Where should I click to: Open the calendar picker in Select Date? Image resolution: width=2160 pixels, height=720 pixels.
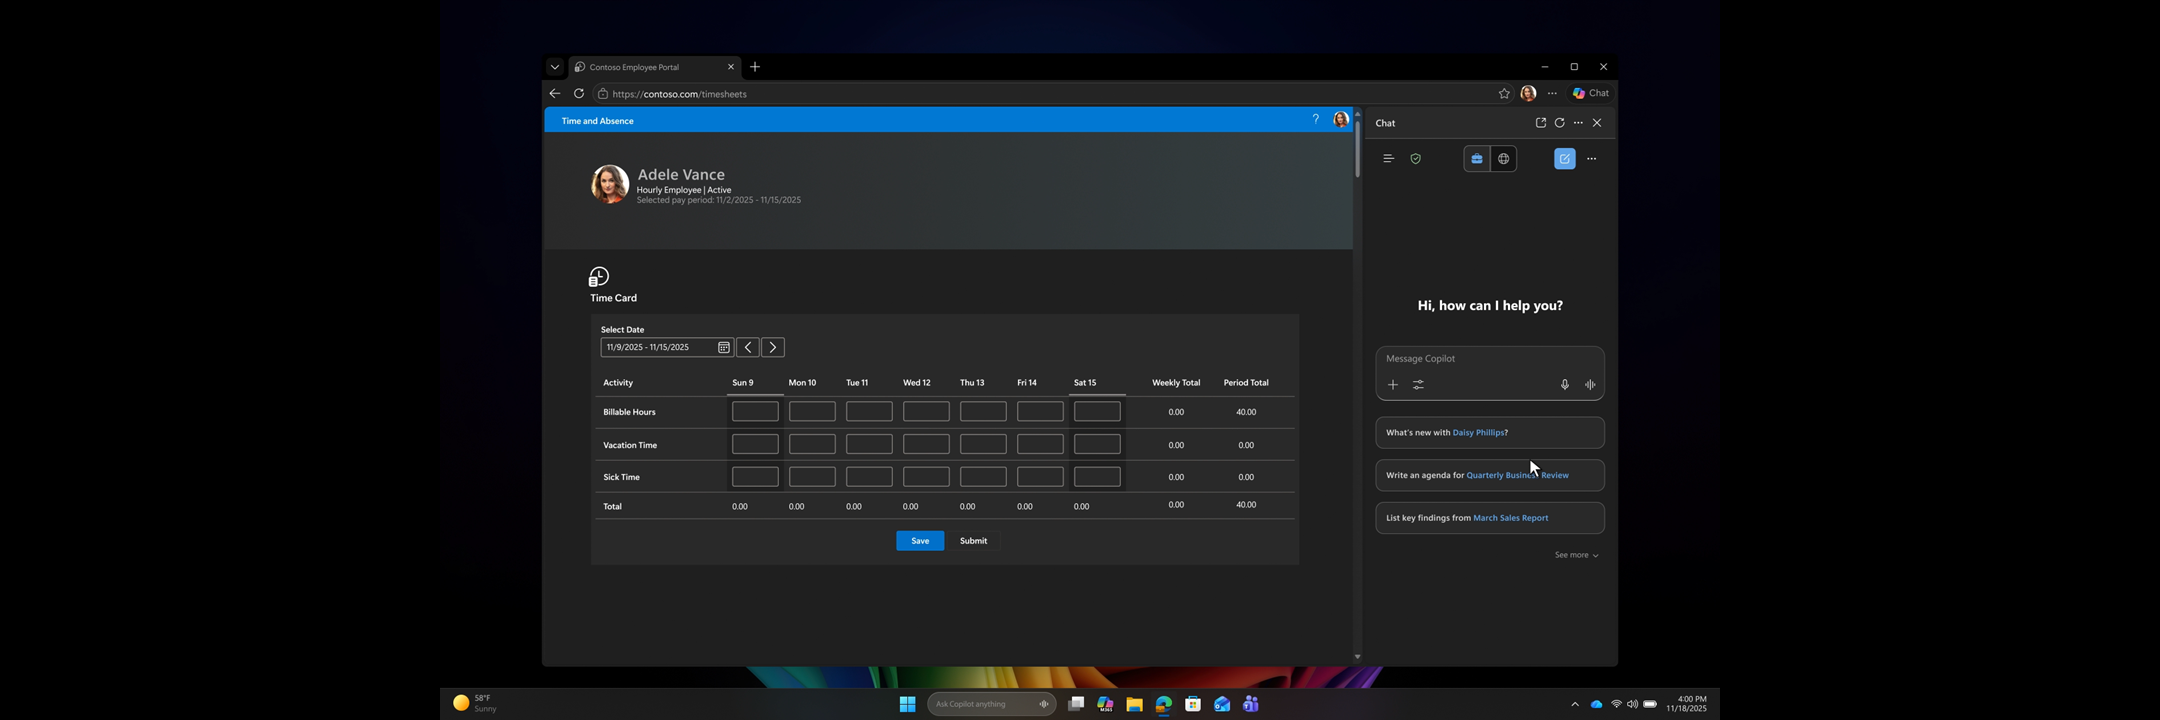tap(724, 347)
